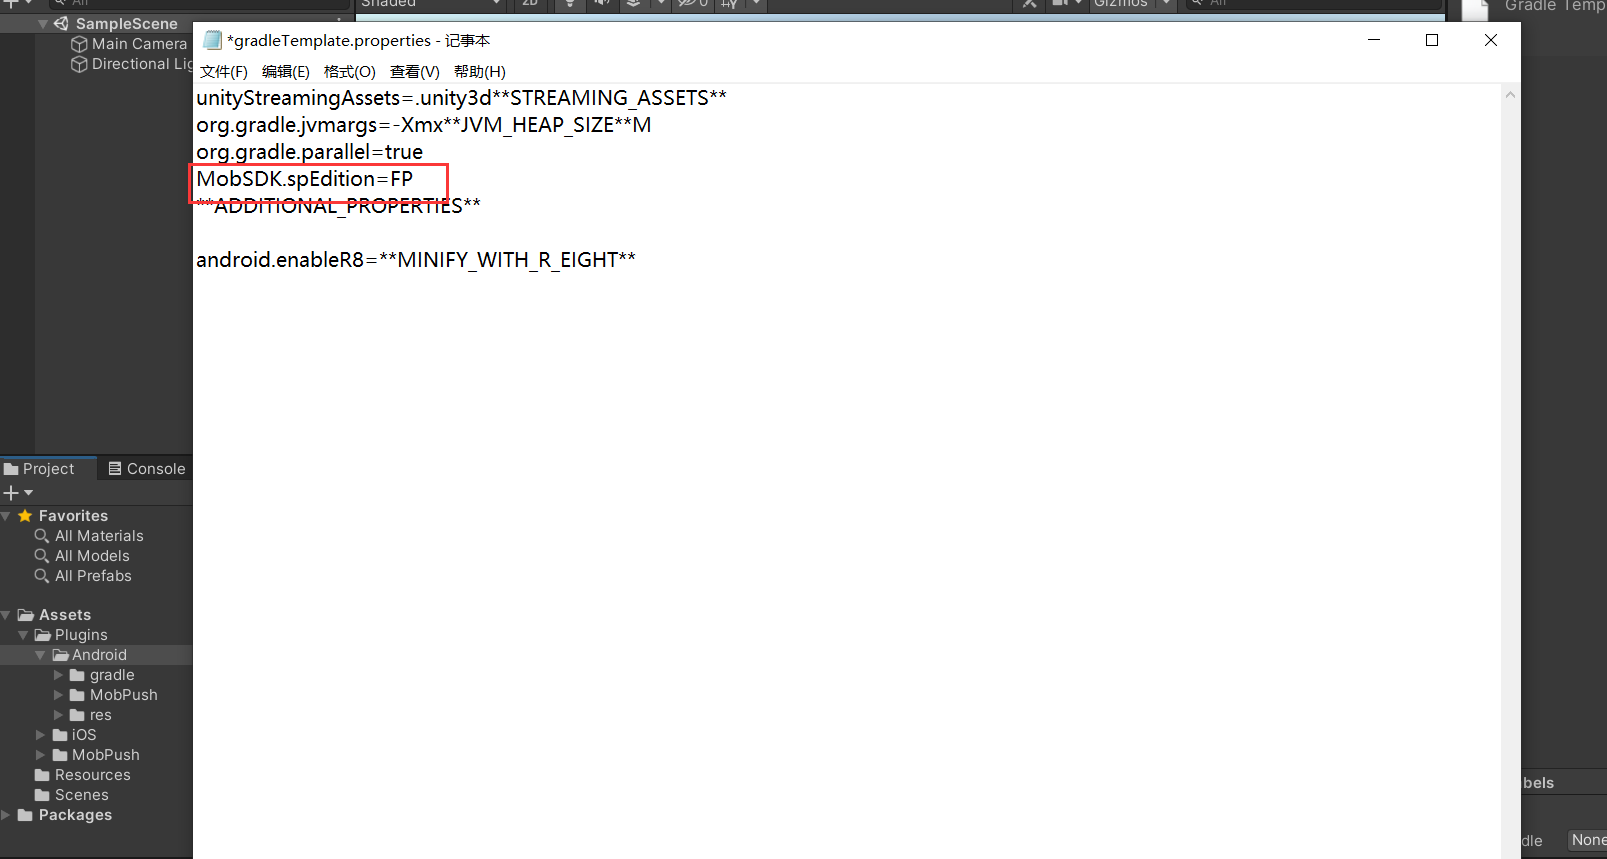Collapse the Assets folder tree
The image size is (1607, 859).
[6, 615]
